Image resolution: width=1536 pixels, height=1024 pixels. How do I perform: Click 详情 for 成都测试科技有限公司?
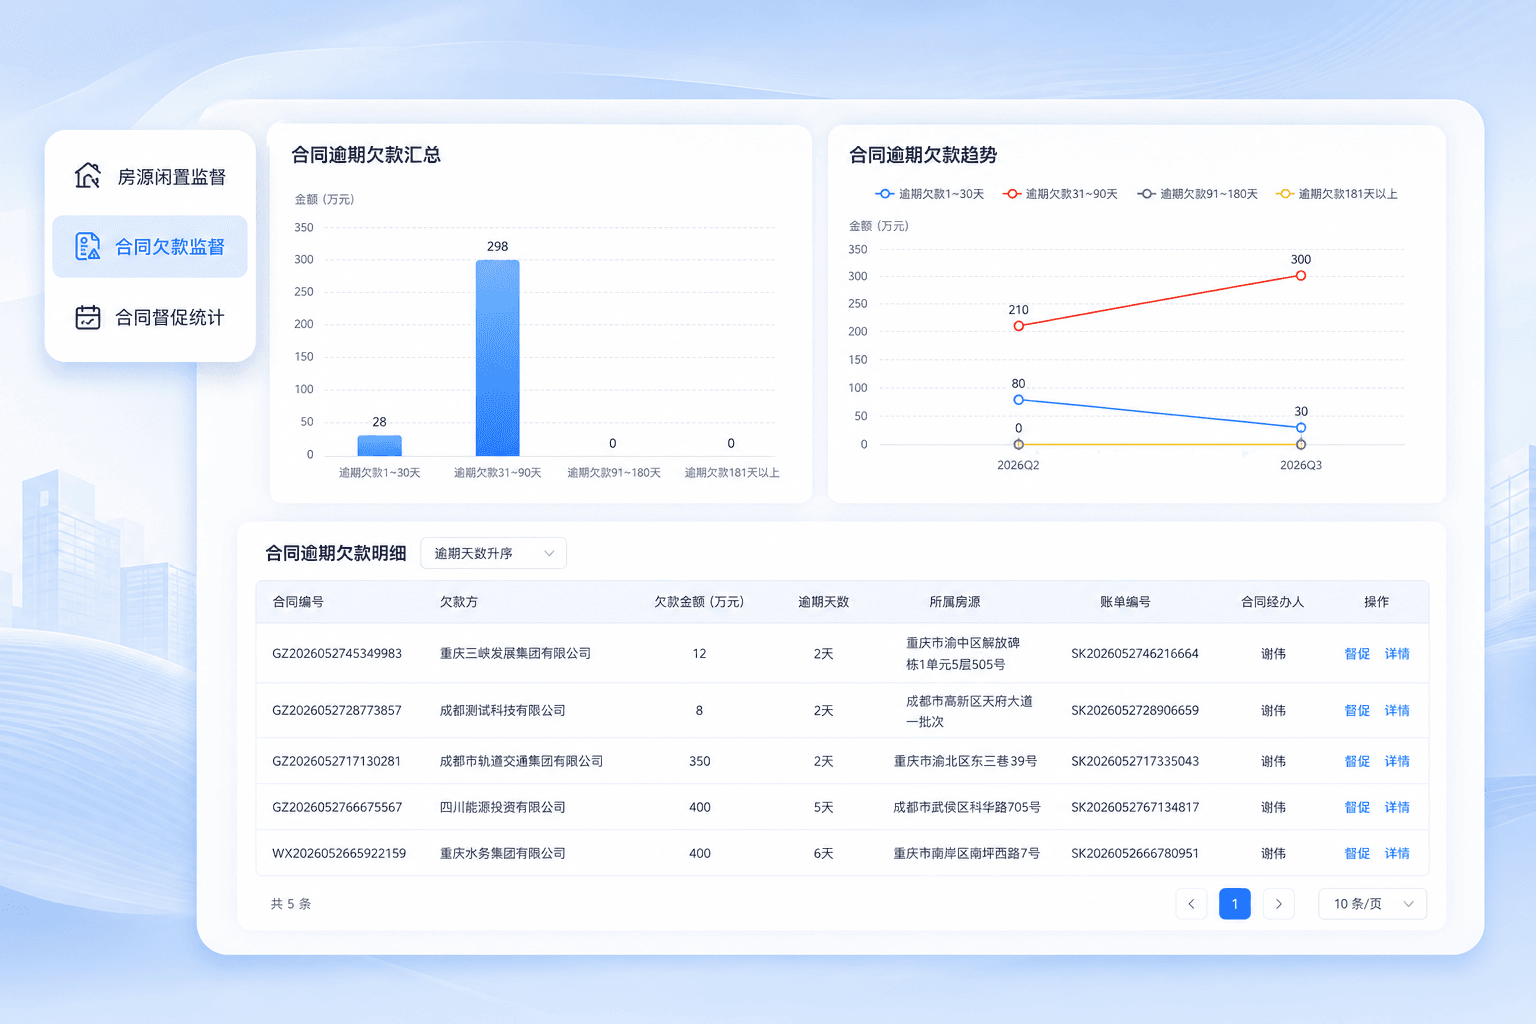[x=1397, y=711]
